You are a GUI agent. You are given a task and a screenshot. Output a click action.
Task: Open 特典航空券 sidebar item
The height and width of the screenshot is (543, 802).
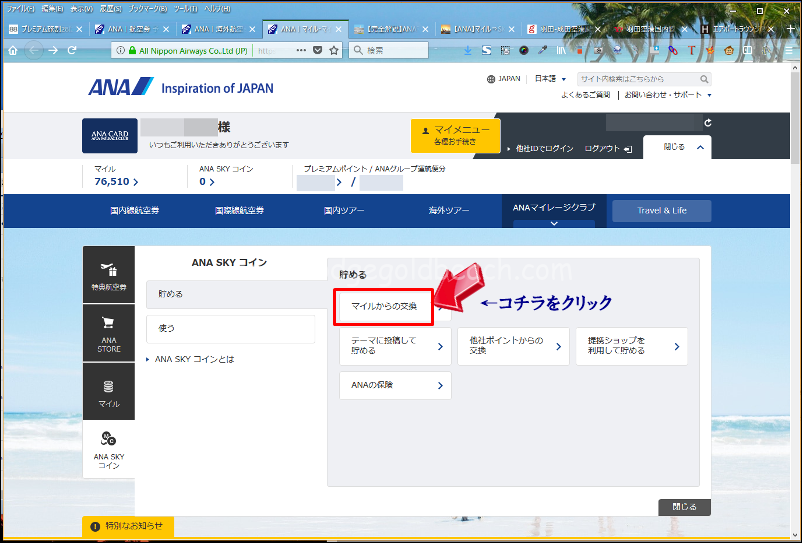click(x=109, y=275)
